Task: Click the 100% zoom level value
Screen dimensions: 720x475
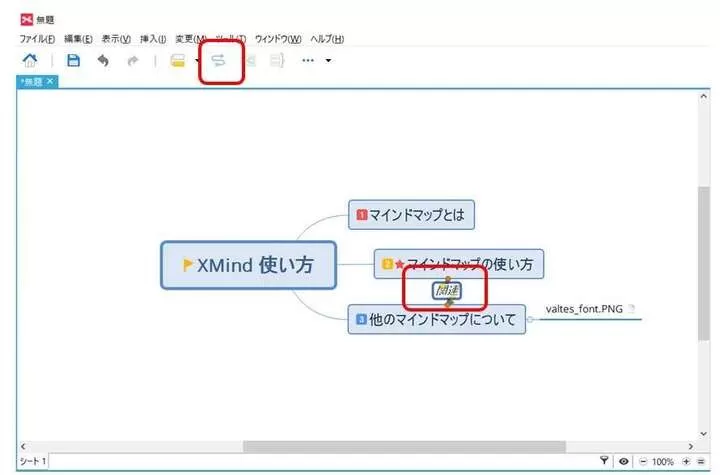Action: tap(662, 461)
